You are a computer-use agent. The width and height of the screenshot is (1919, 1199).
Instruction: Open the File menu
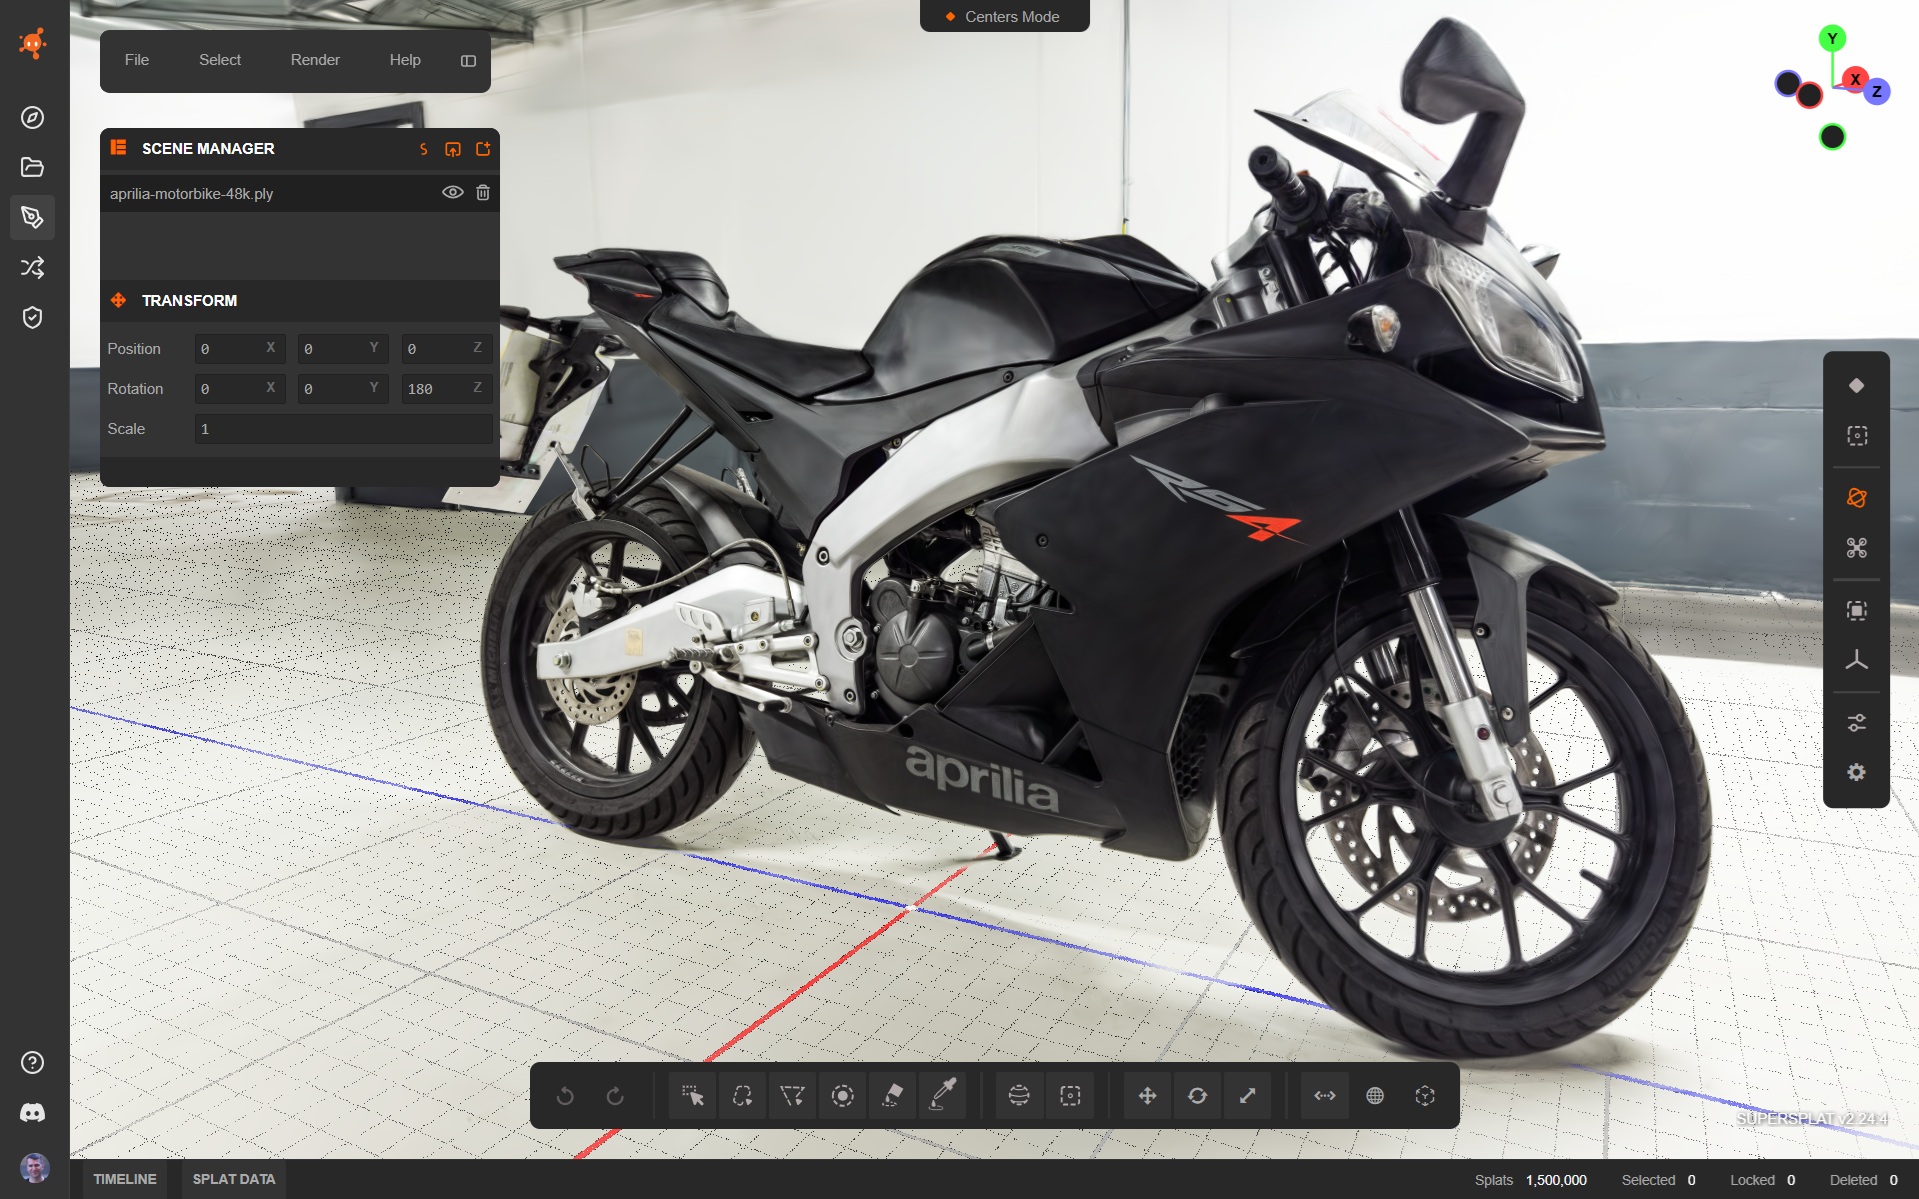point(137,60)
